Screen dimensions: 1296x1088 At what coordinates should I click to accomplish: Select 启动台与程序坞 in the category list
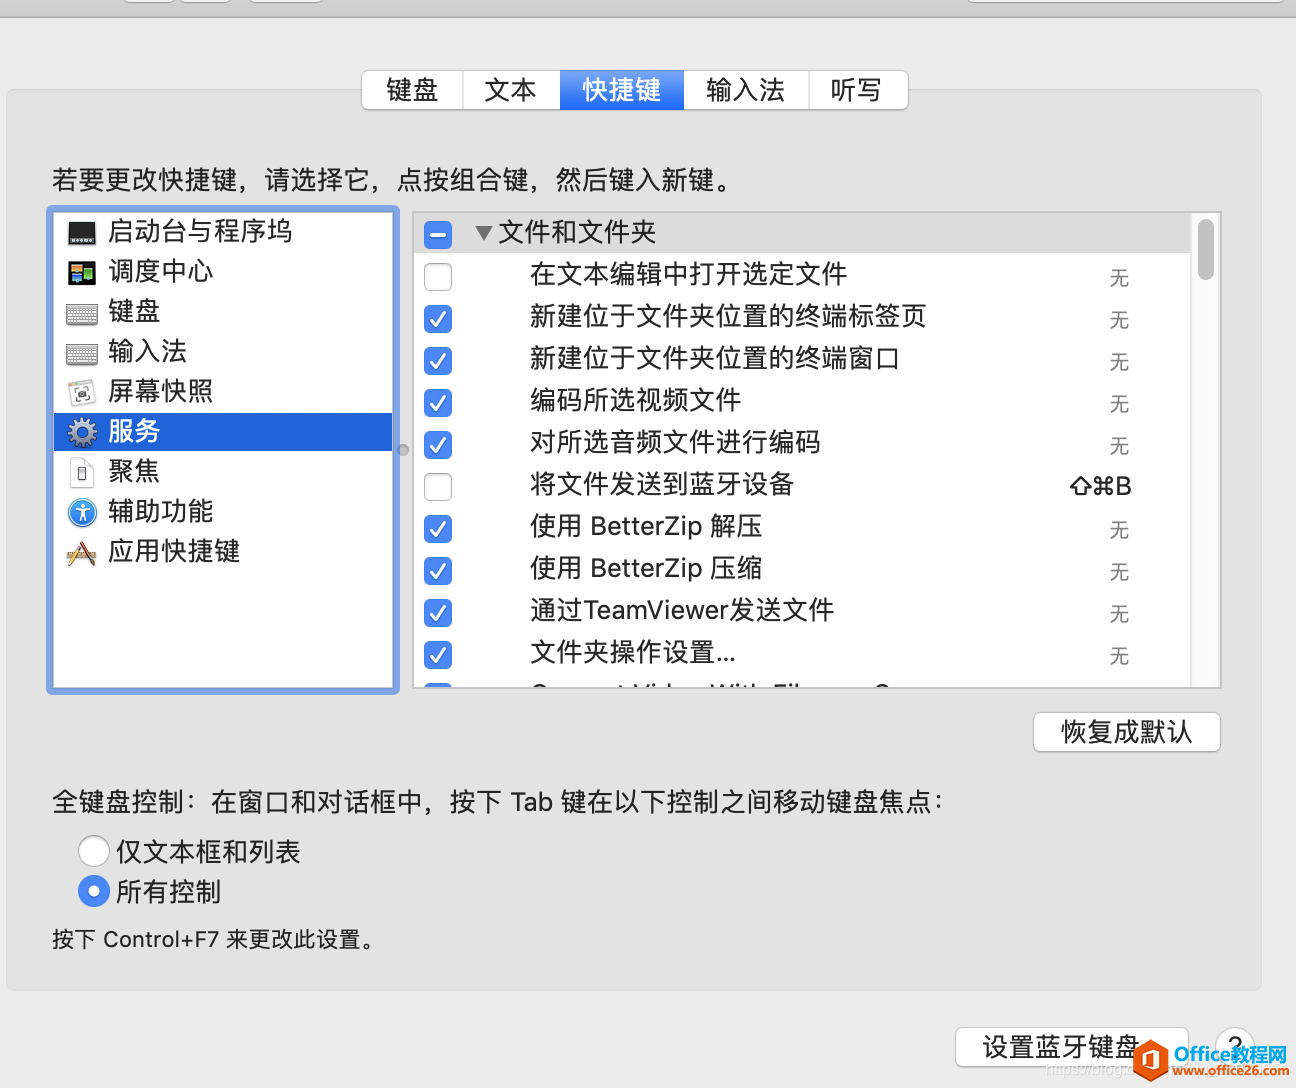point(223,232)
